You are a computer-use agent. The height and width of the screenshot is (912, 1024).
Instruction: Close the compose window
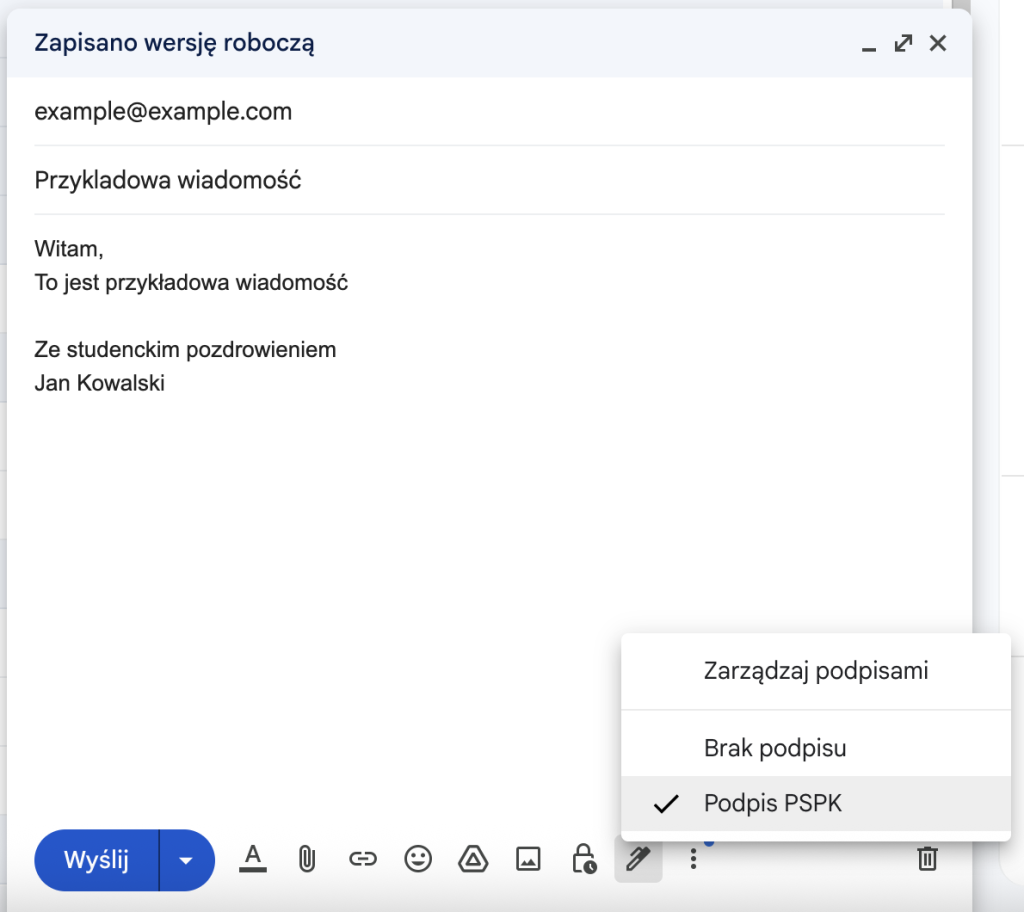938,44
